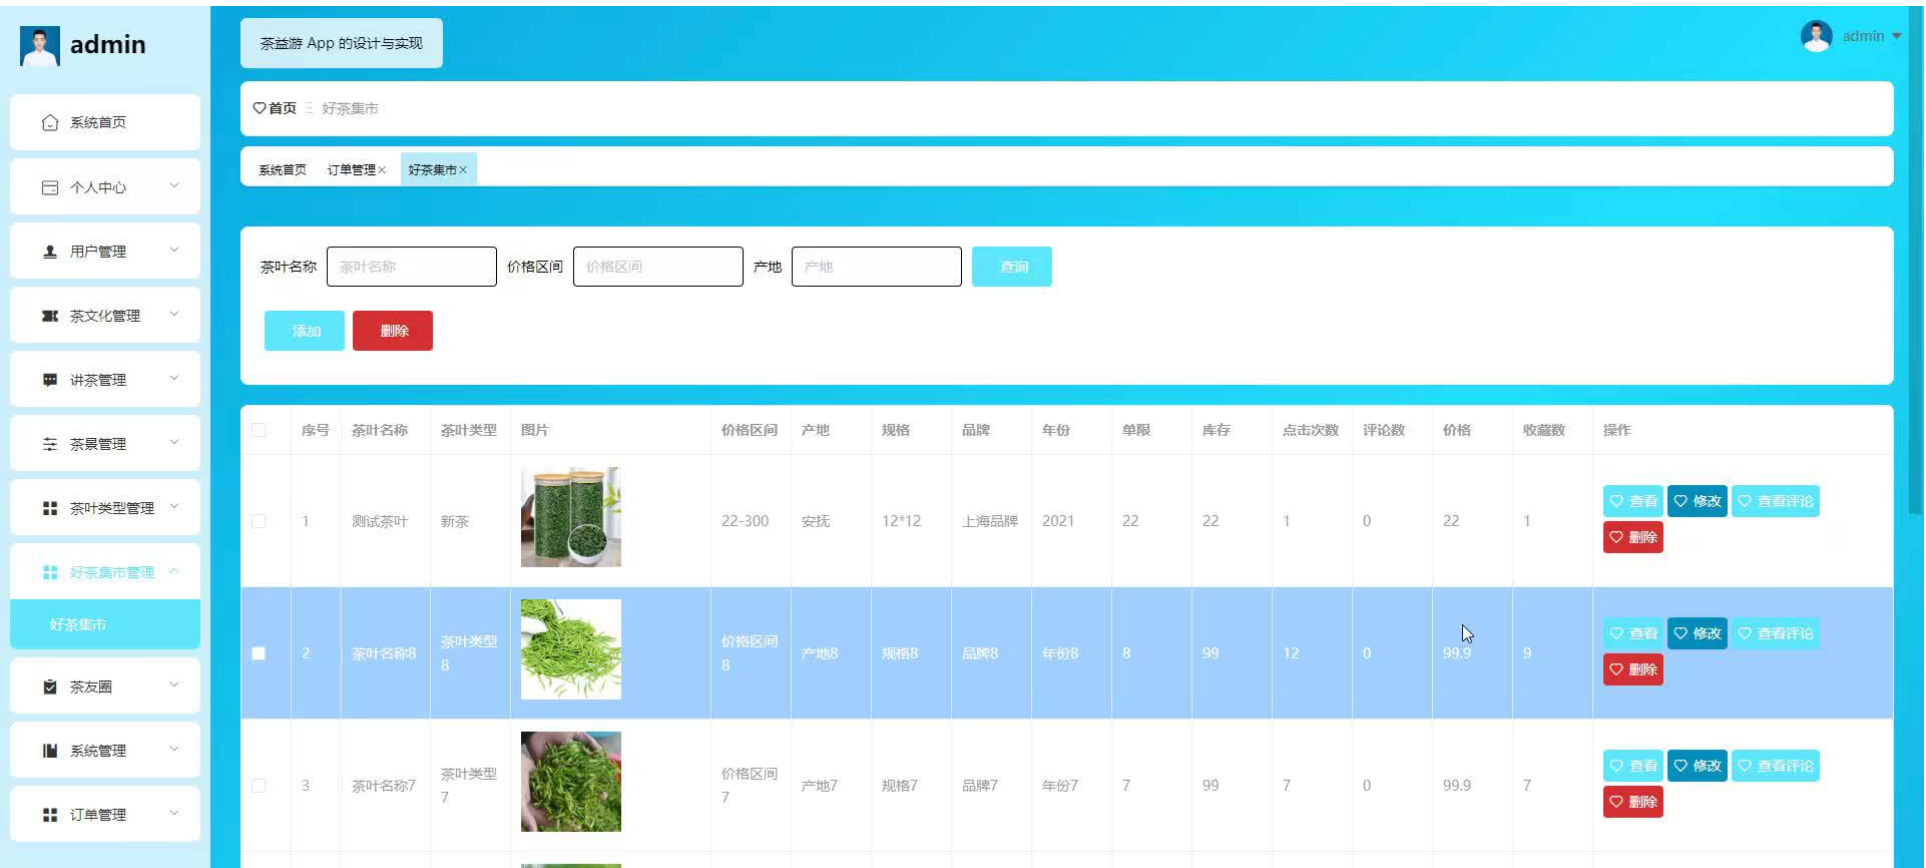
Task: Click the chat icon beside 讲茶管理
Action: tap(50, 380)
